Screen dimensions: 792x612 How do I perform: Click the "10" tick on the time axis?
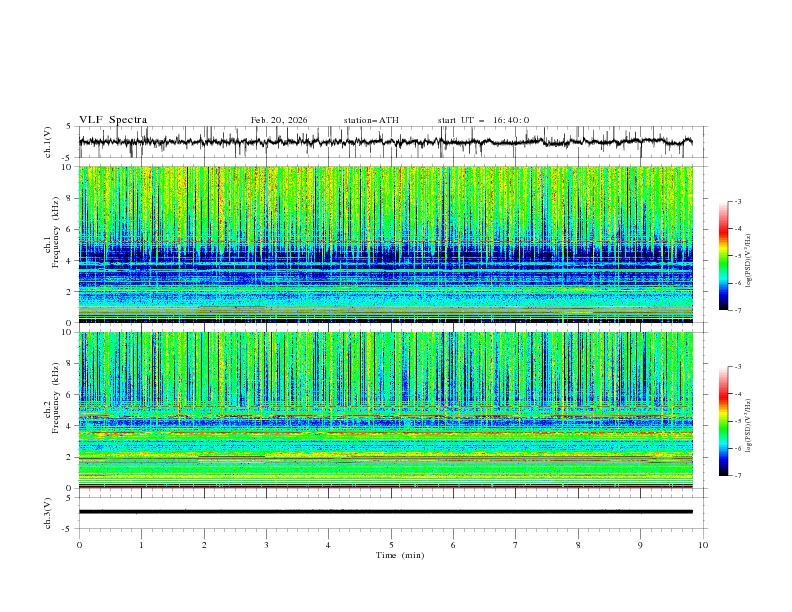click(703, 545)
